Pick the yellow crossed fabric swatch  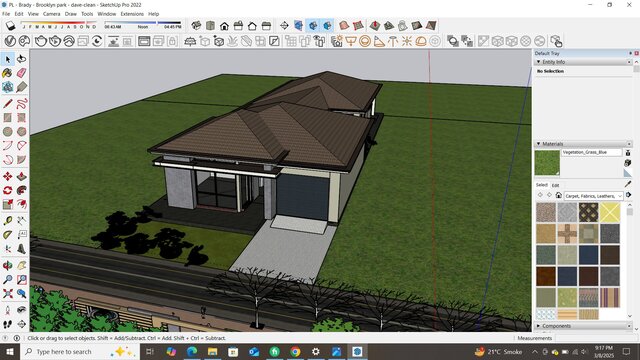[x=610, y=212]
